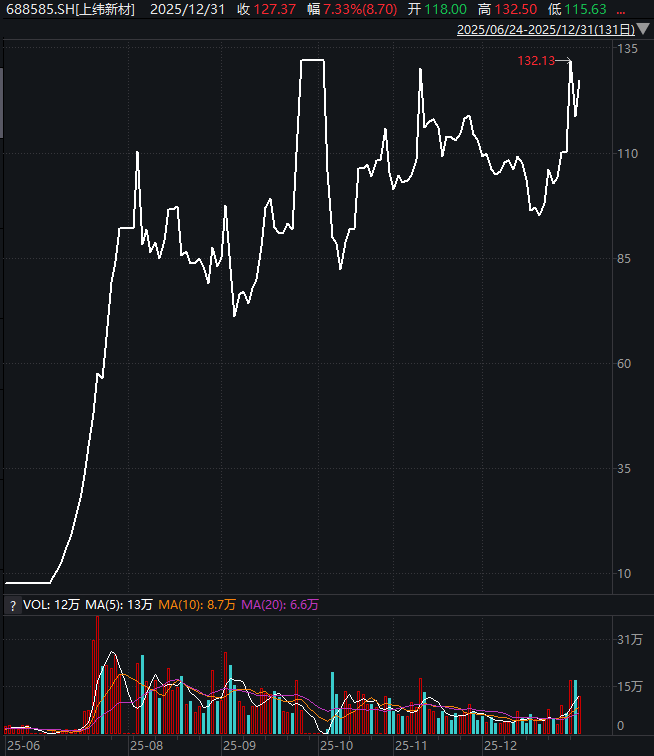Click the 132.13 peak price marker

pyautogui.click(x=536, y=61)
